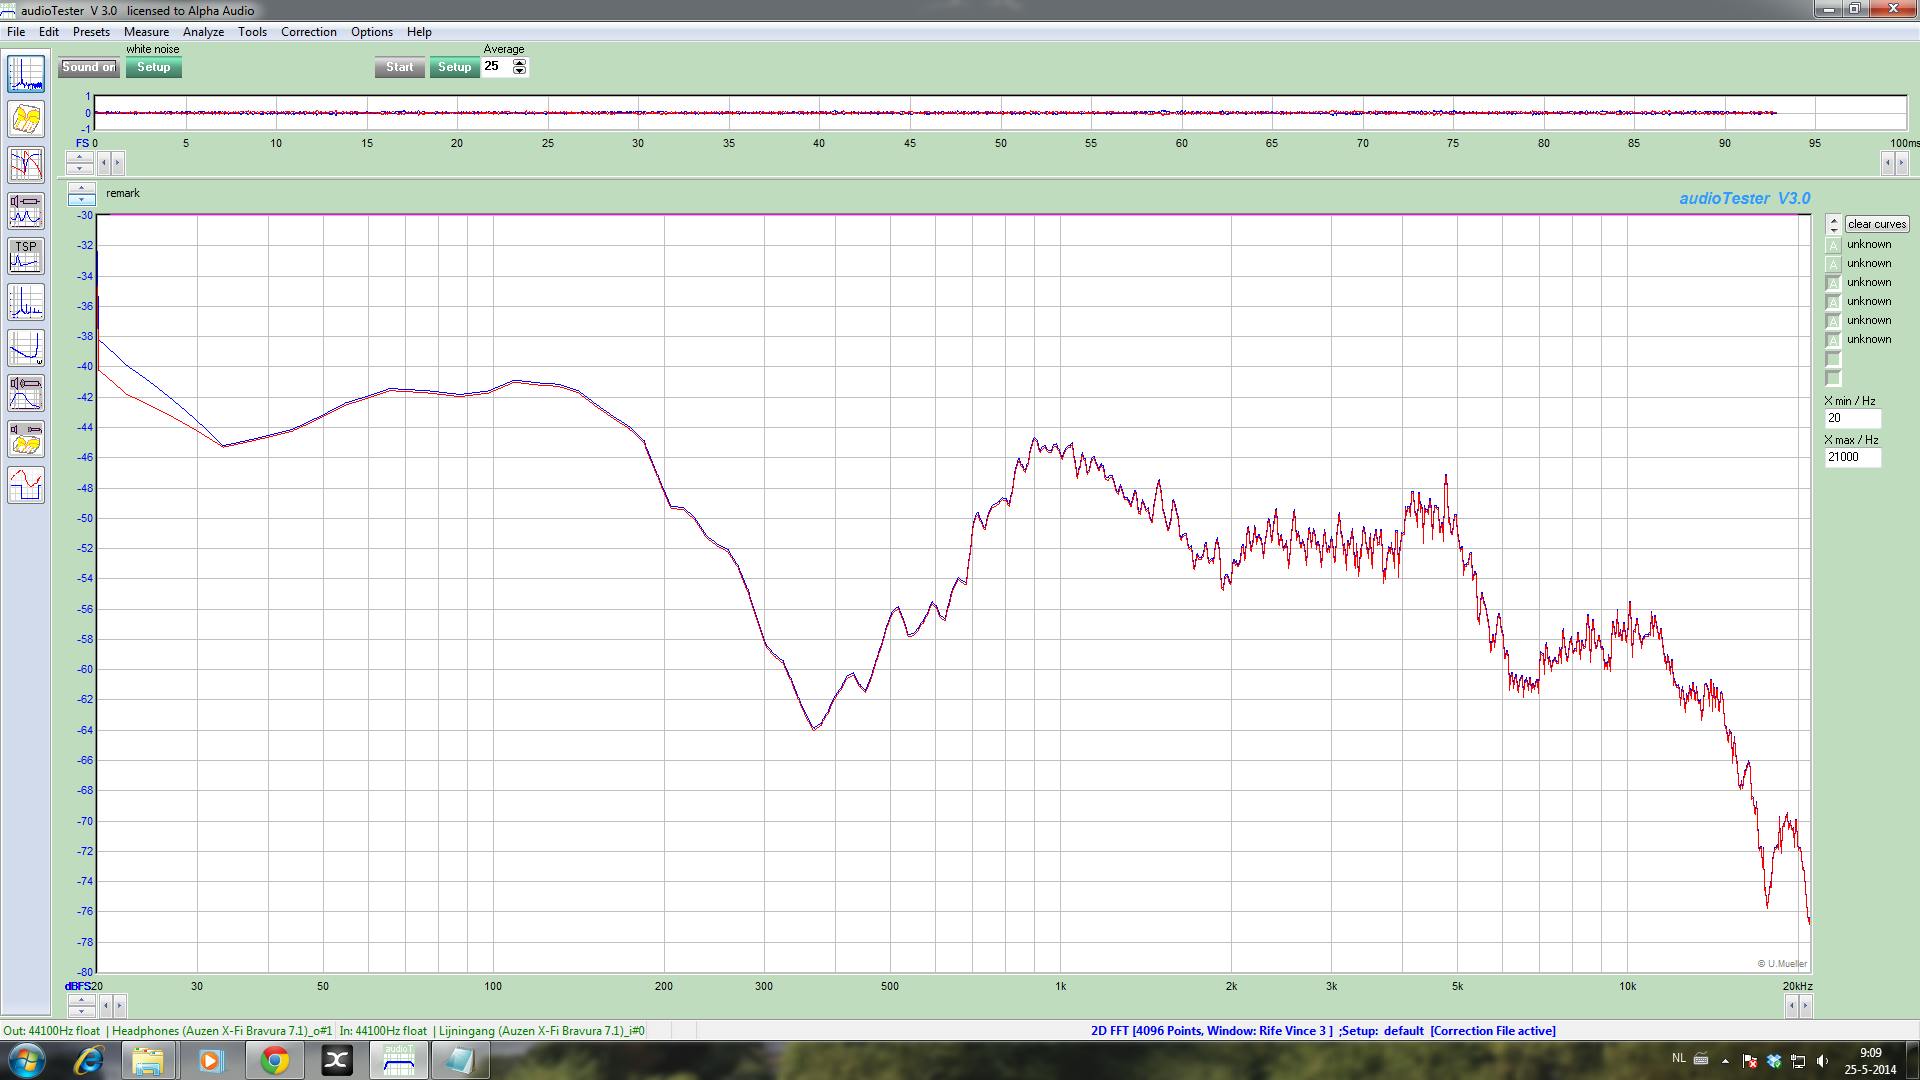
Task: Select the speaker frequency response icon
Action: 26,393
